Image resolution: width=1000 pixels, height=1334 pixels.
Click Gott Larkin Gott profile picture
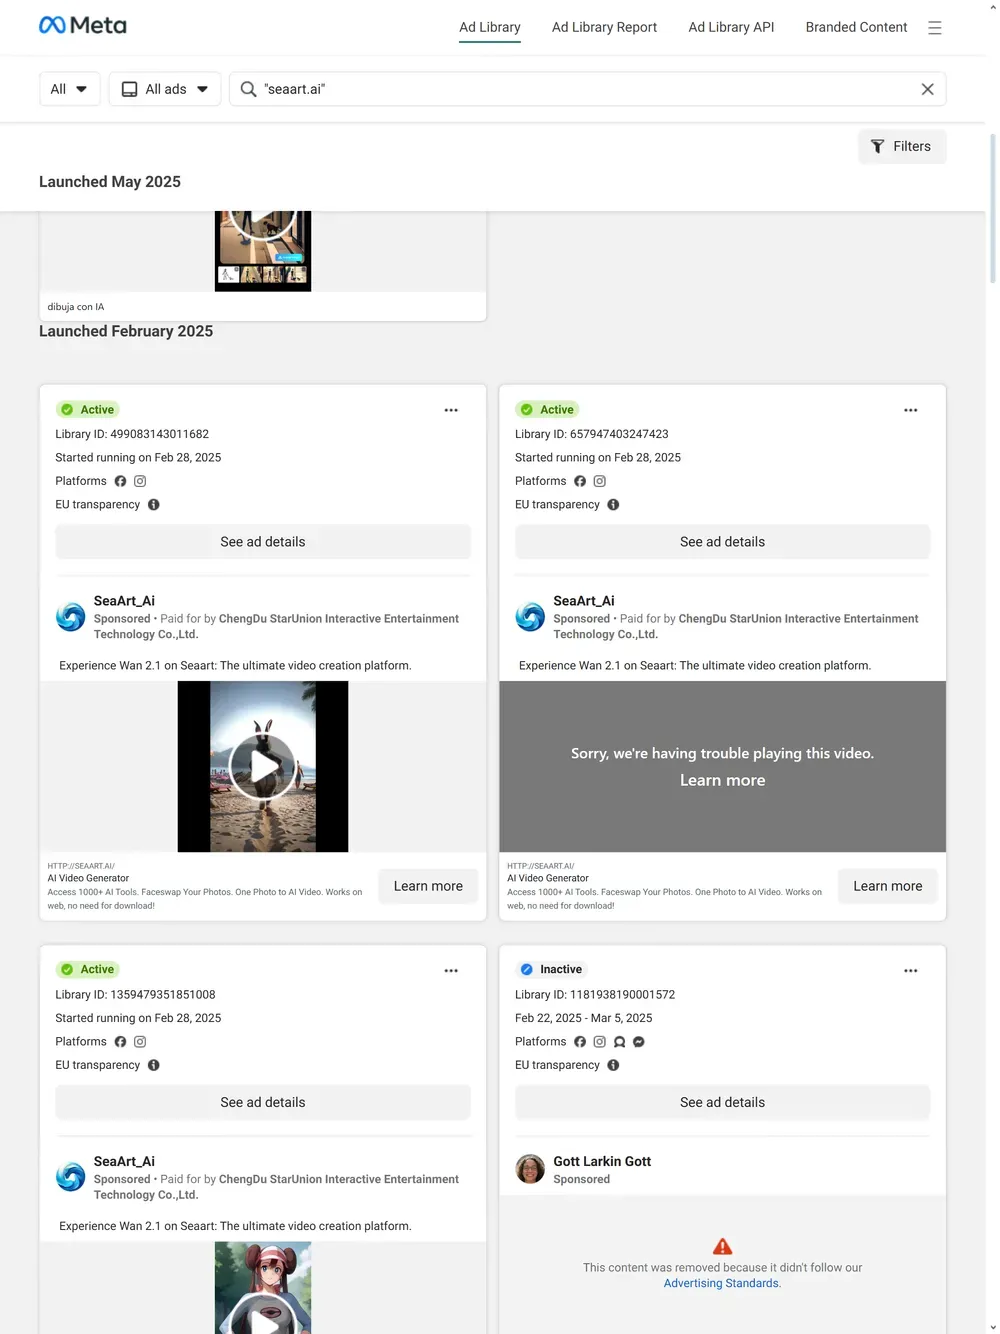(530, 1168)
